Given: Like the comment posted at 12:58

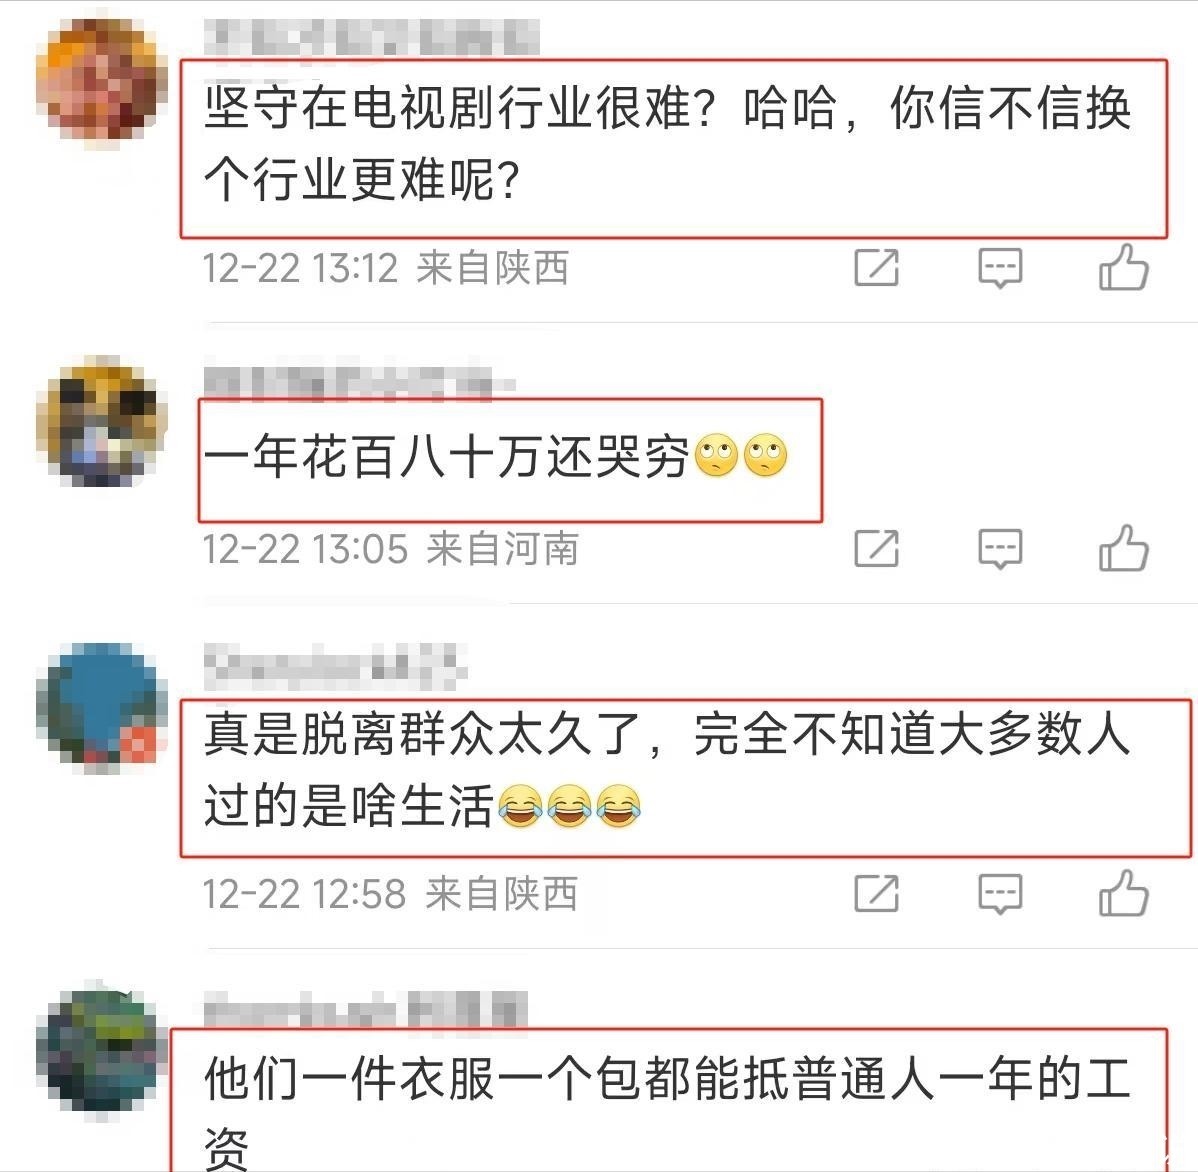Looking at the screenshot, I should click(1123, 892).
